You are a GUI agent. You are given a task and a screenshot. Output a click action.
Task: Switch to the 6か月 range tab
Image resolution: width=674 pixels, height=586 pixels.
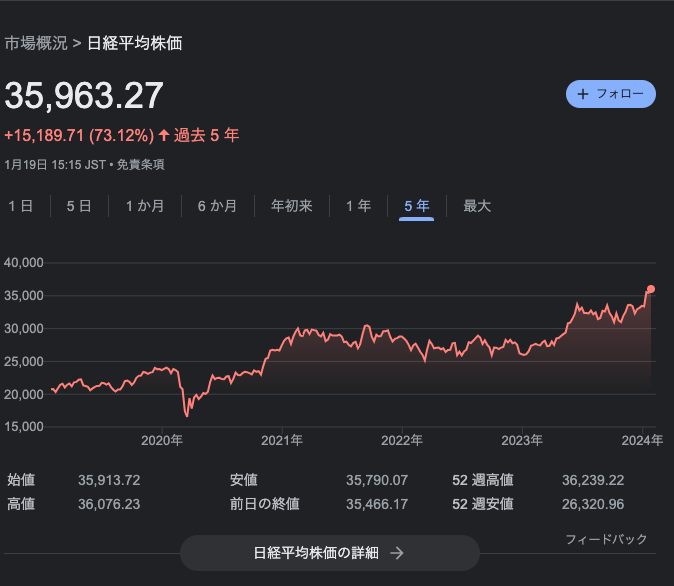coord(217,206)
